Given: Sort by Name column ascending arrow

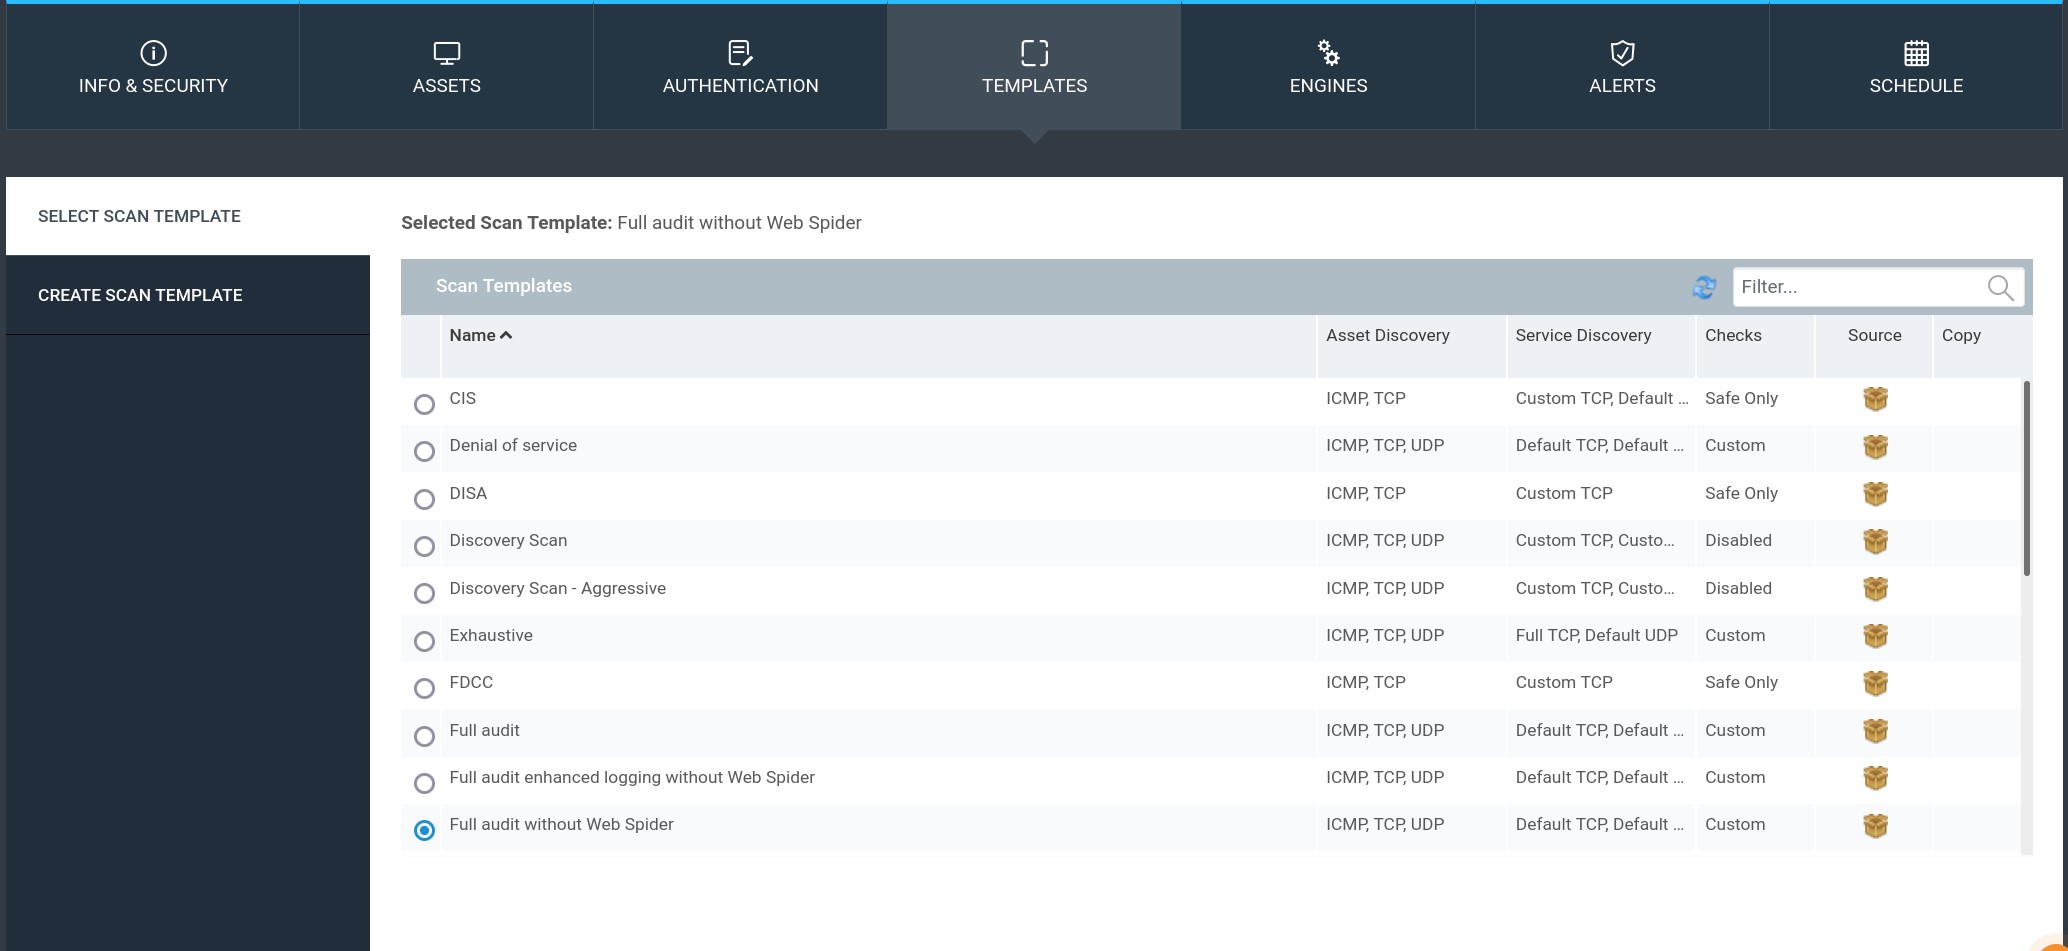Looking at the screenshot, I should [x=506, y=336].
